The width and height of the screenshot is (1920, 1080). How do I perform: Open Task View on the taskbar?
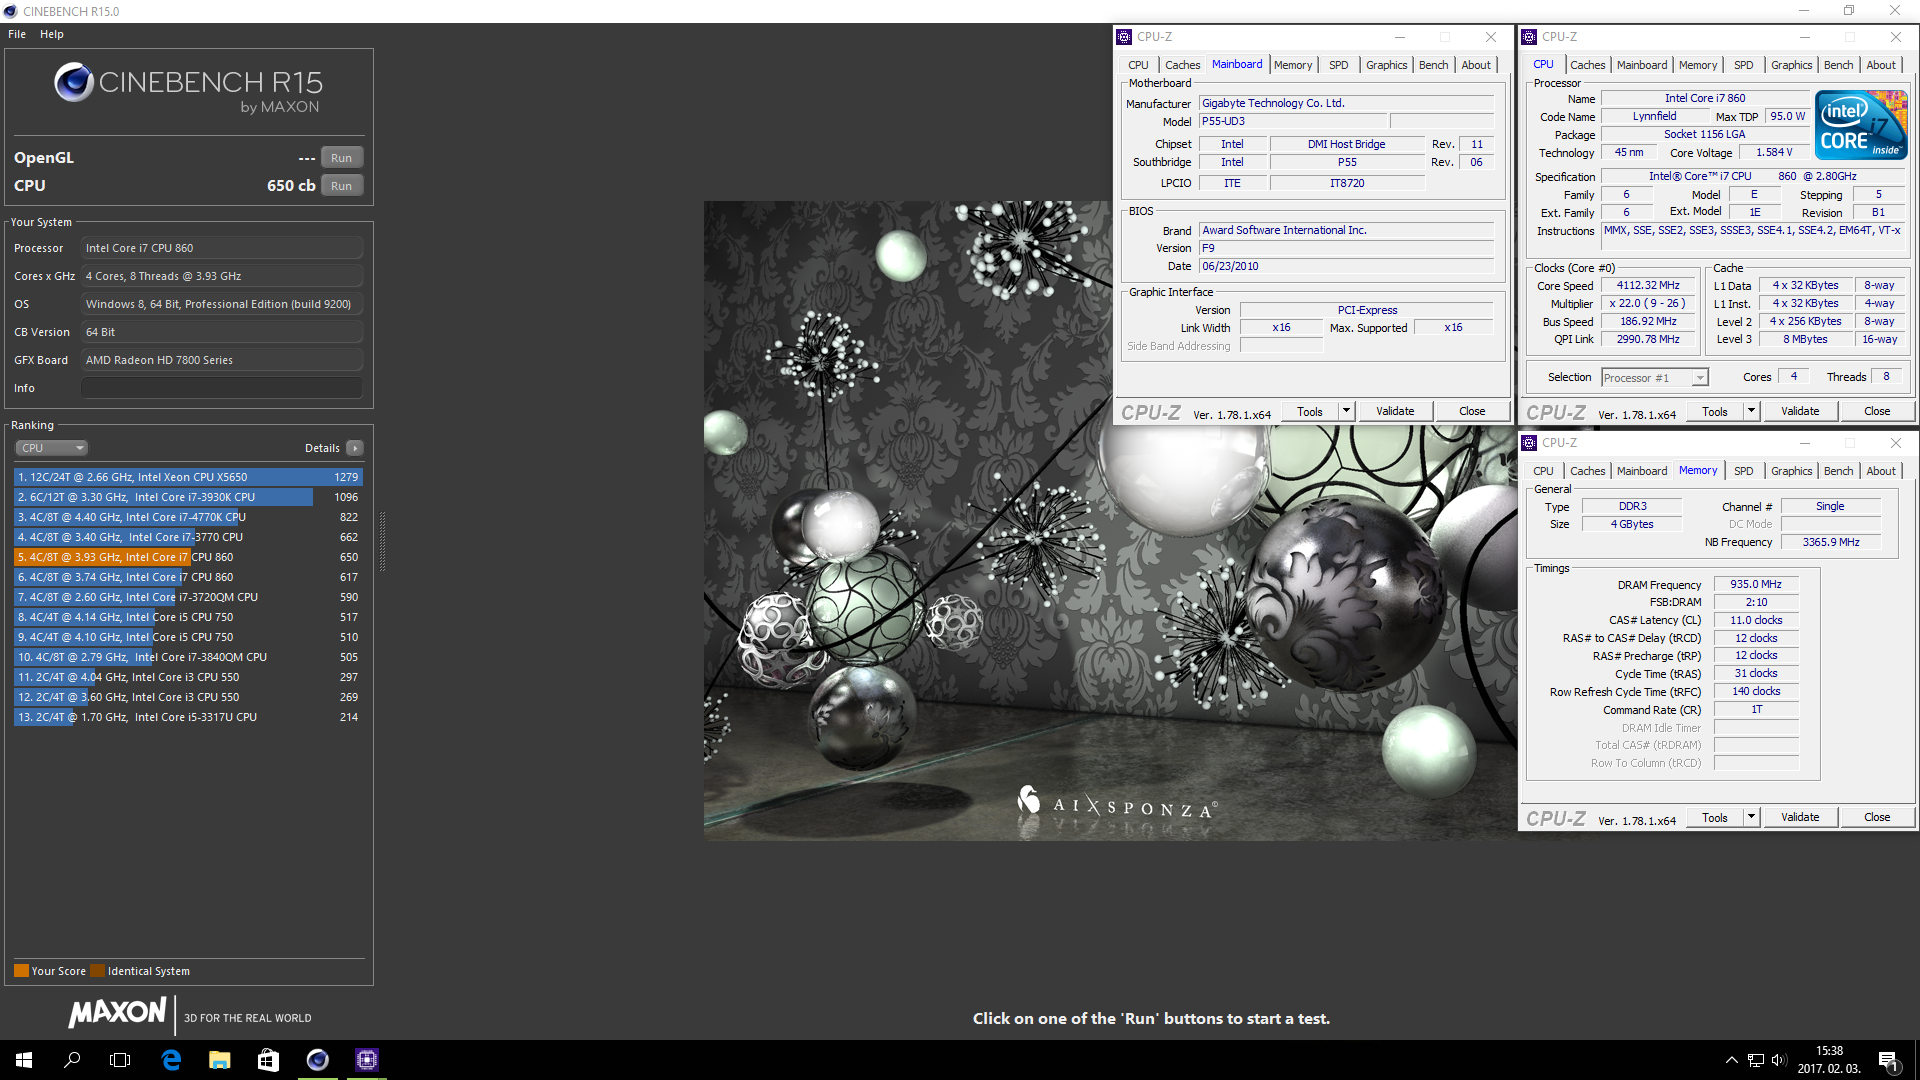coord(120,1060)
